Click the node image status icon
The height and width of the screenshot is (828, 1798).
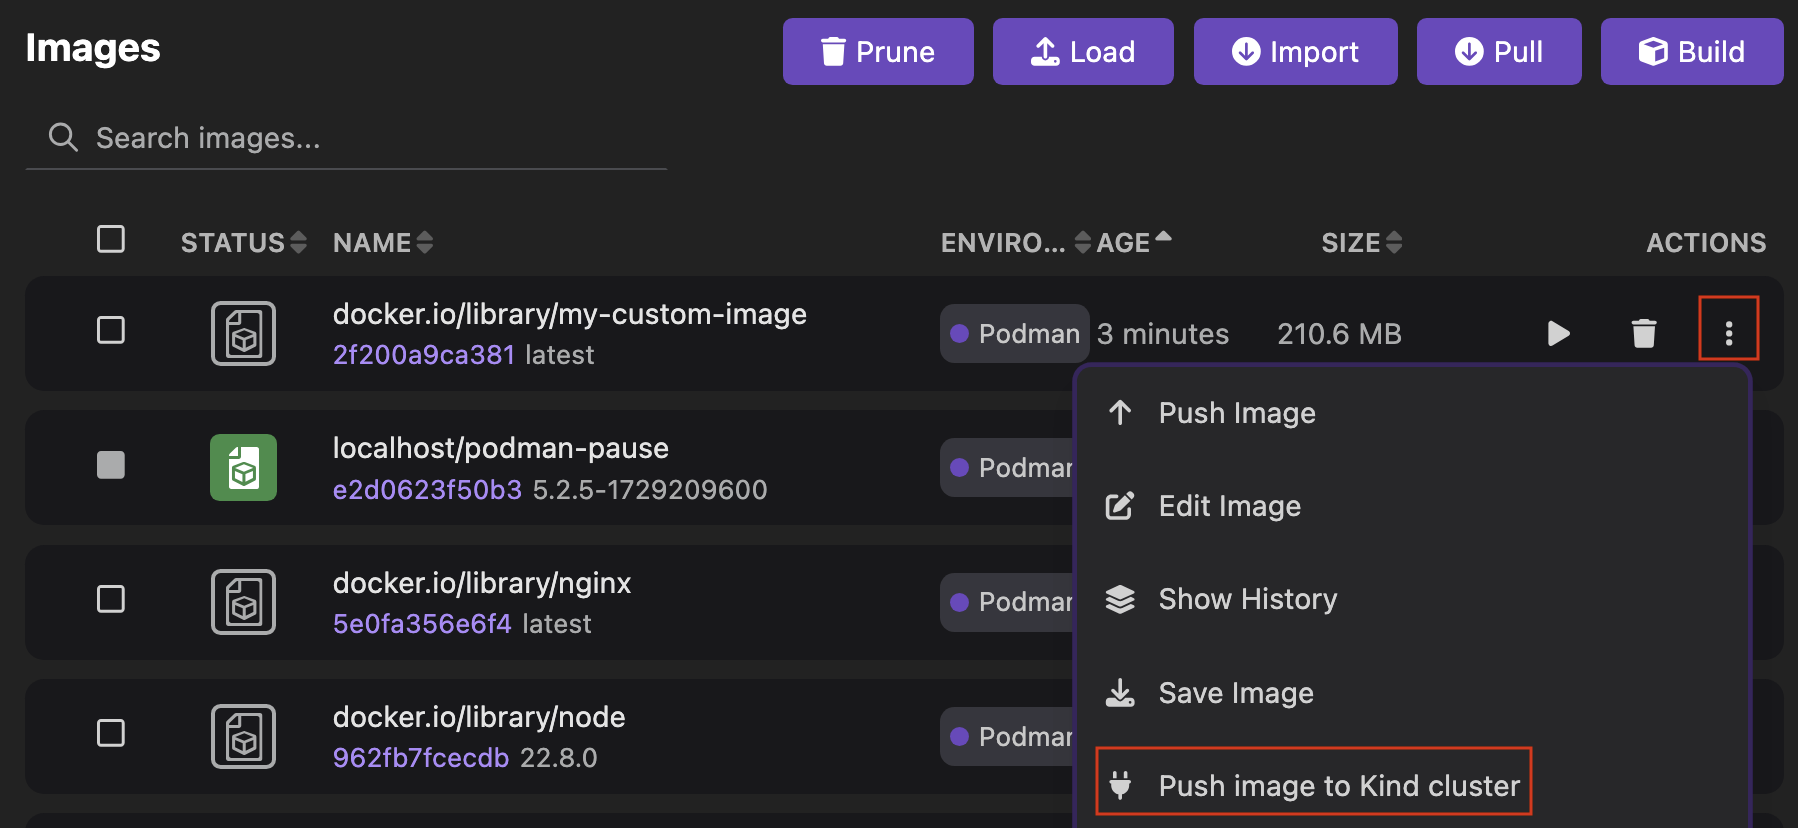point(243,736)
